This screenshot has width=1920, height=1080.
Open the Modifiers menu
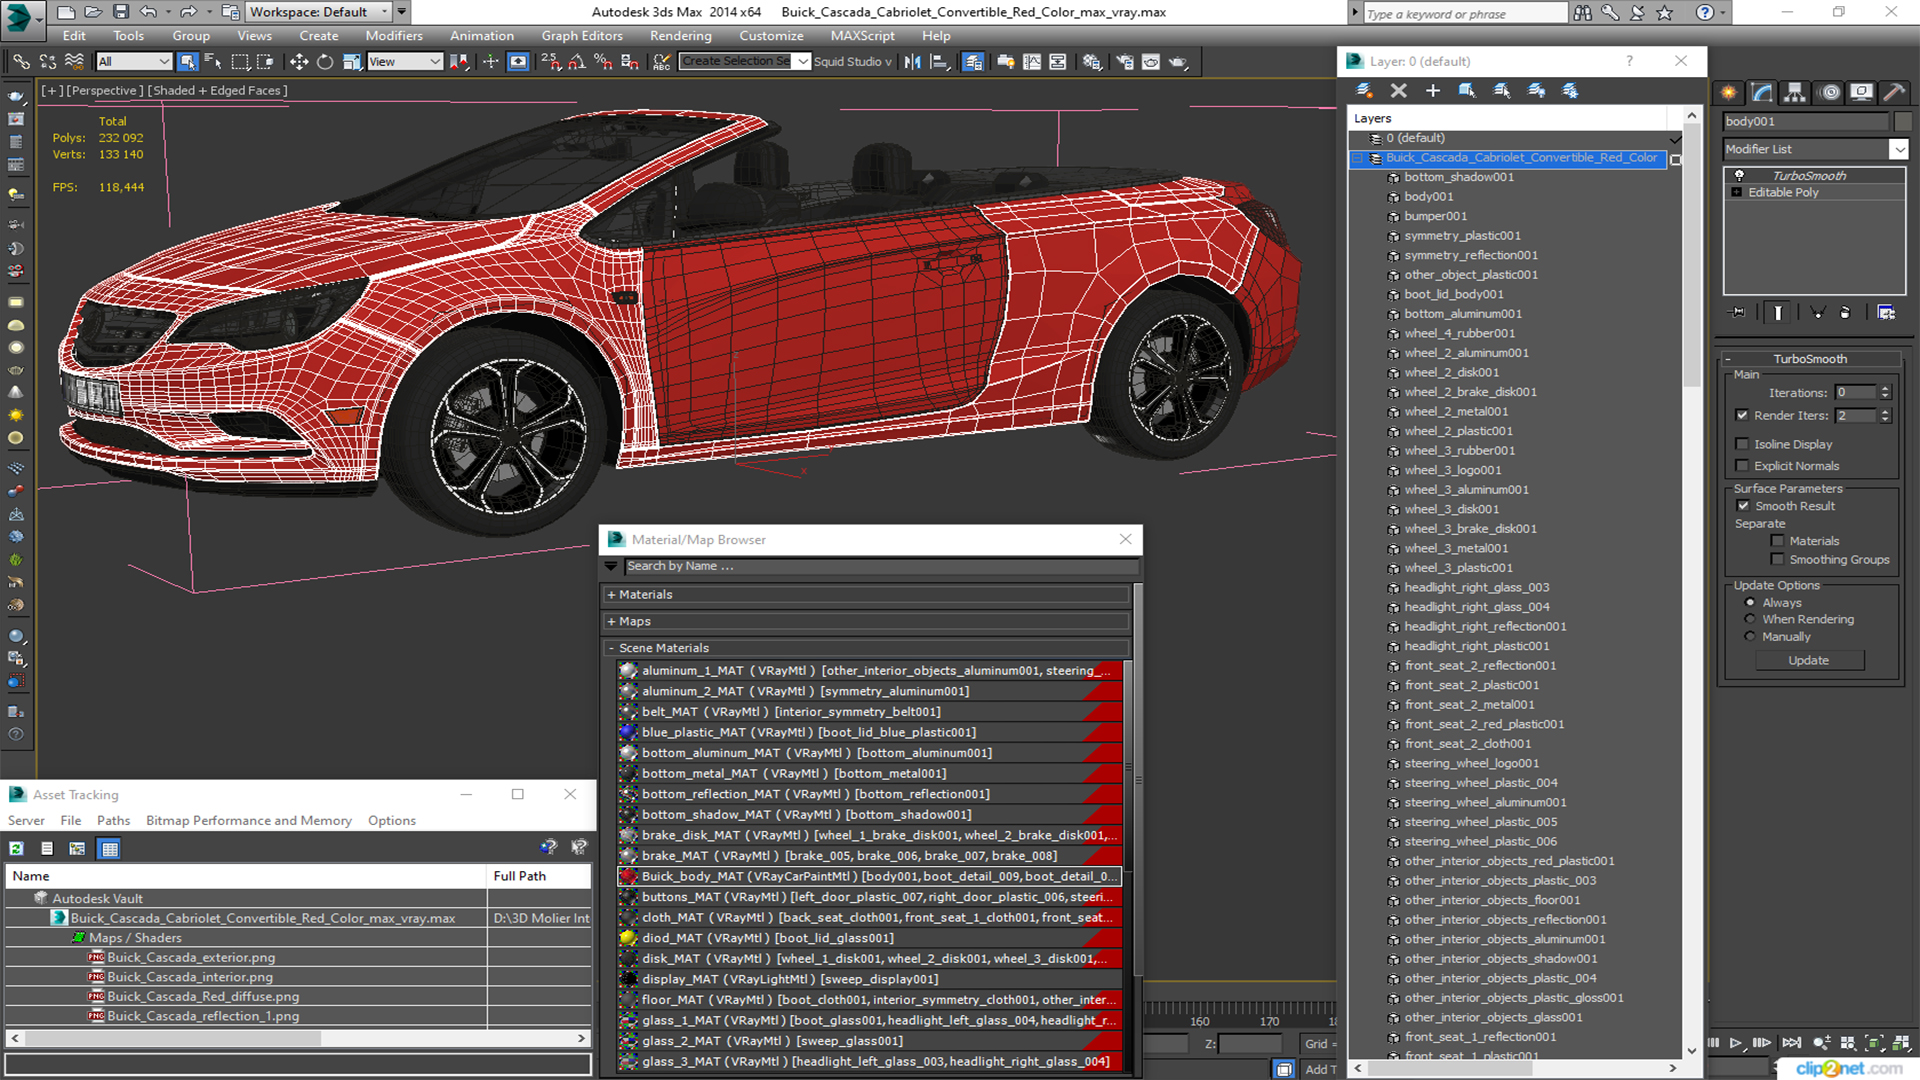point(394,36)
